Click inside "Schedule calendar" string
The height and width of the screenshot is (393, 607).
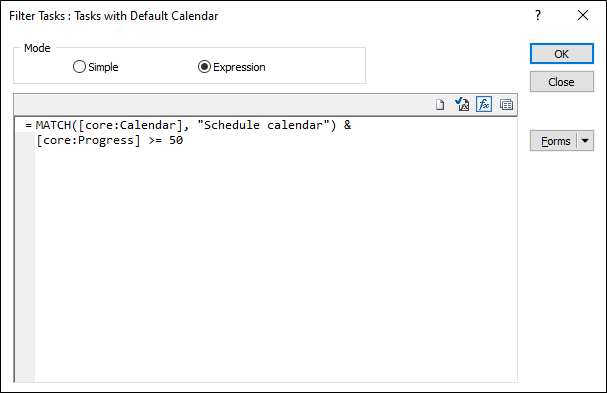point(263,125)
